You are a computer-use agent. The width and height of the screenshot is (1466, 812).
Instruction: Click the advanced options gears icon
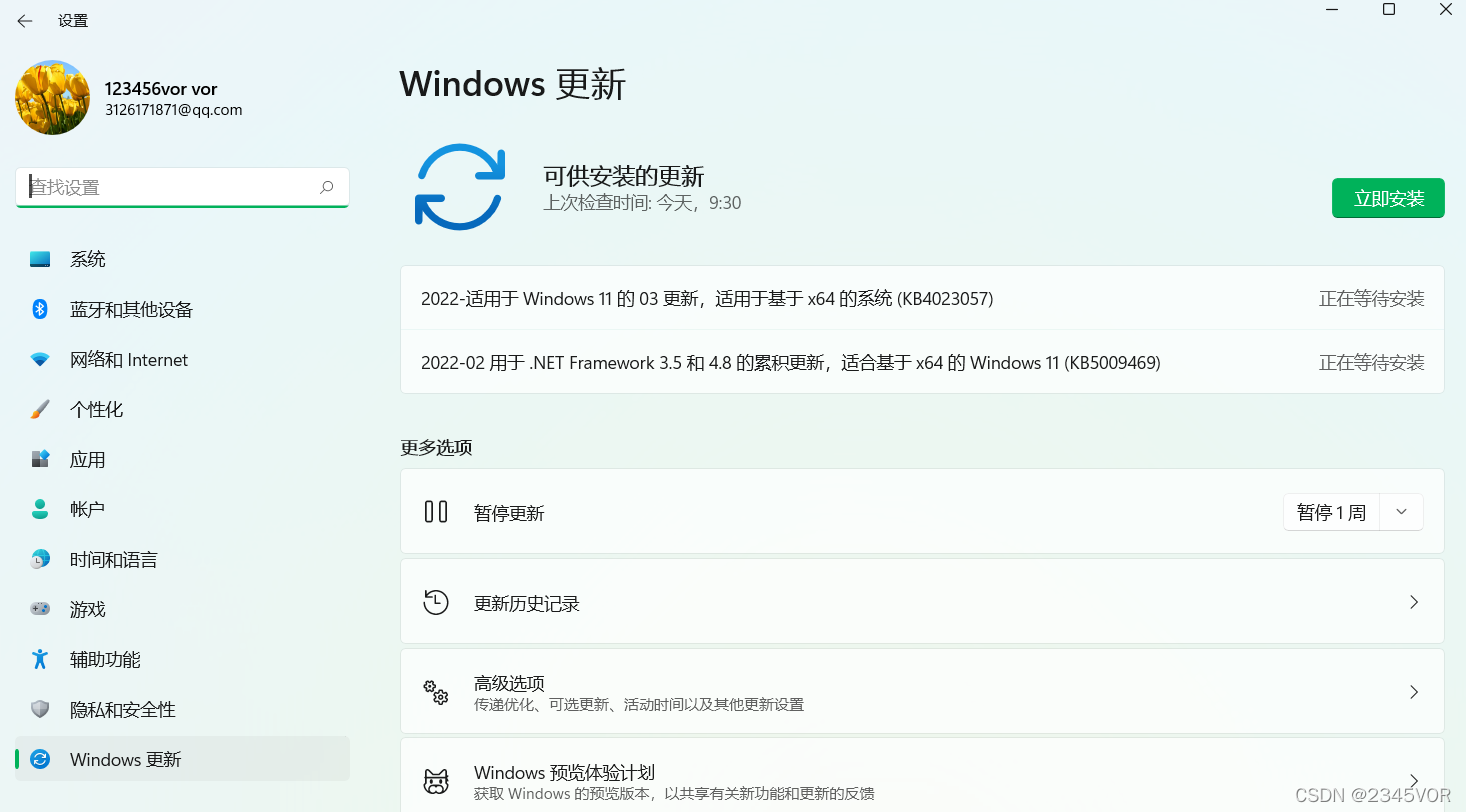tap(436, 692)
